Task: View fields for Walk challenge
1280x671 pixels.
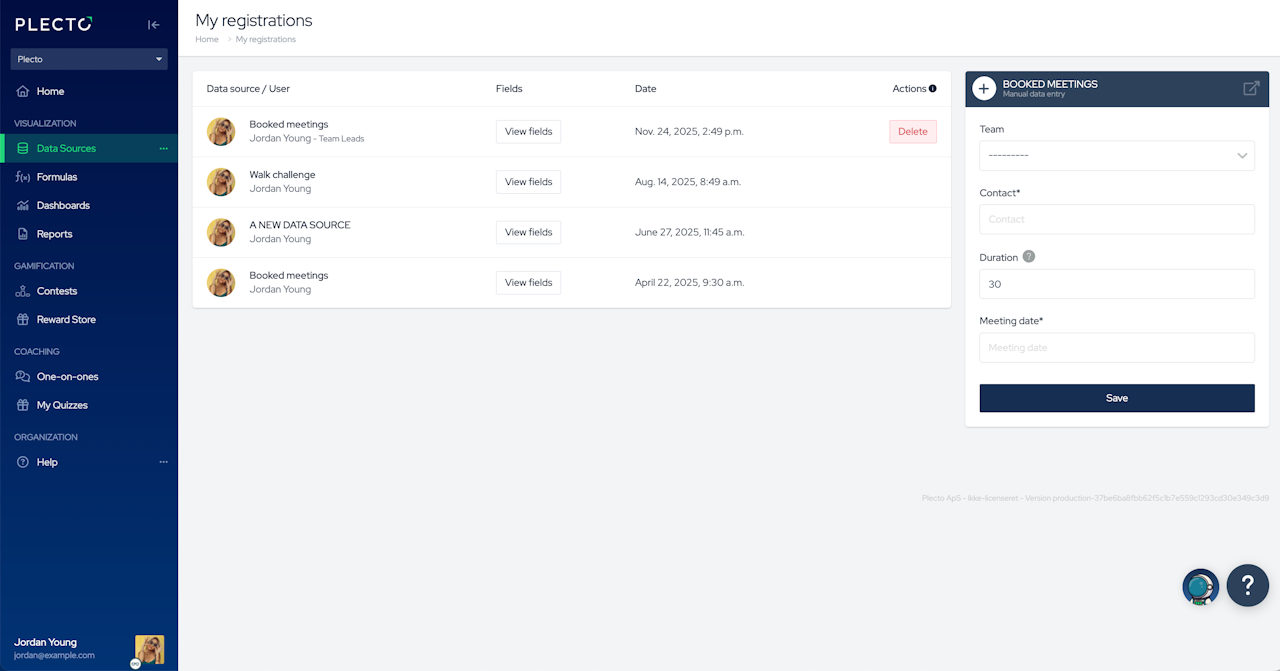Action: [528, 182]
